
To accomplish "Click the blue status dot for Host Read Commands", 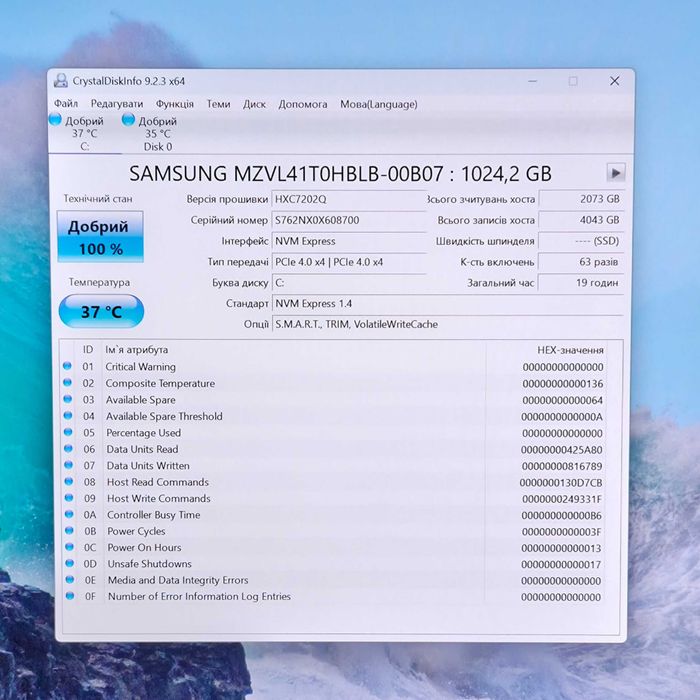I will (x=69, y=481).
